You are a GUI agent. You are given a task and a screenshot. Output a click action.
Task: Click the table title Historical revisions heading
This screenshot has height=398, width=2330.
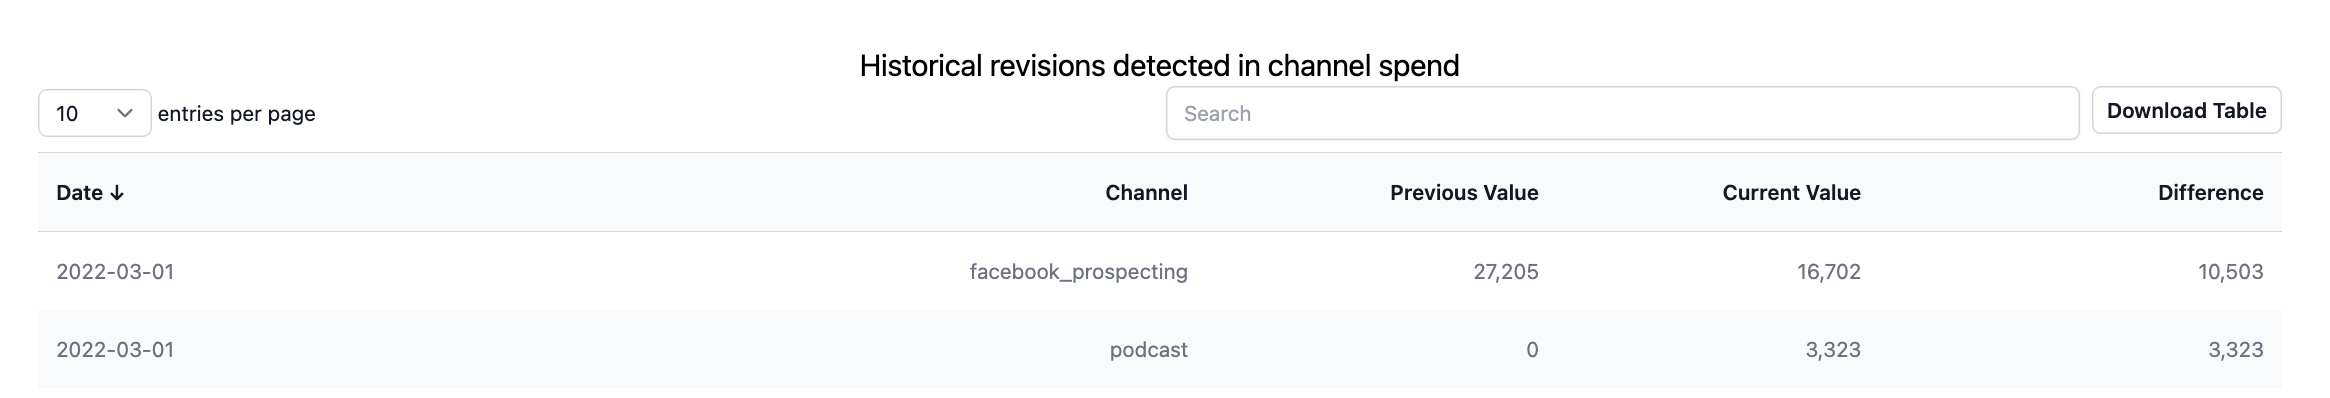1159,66
